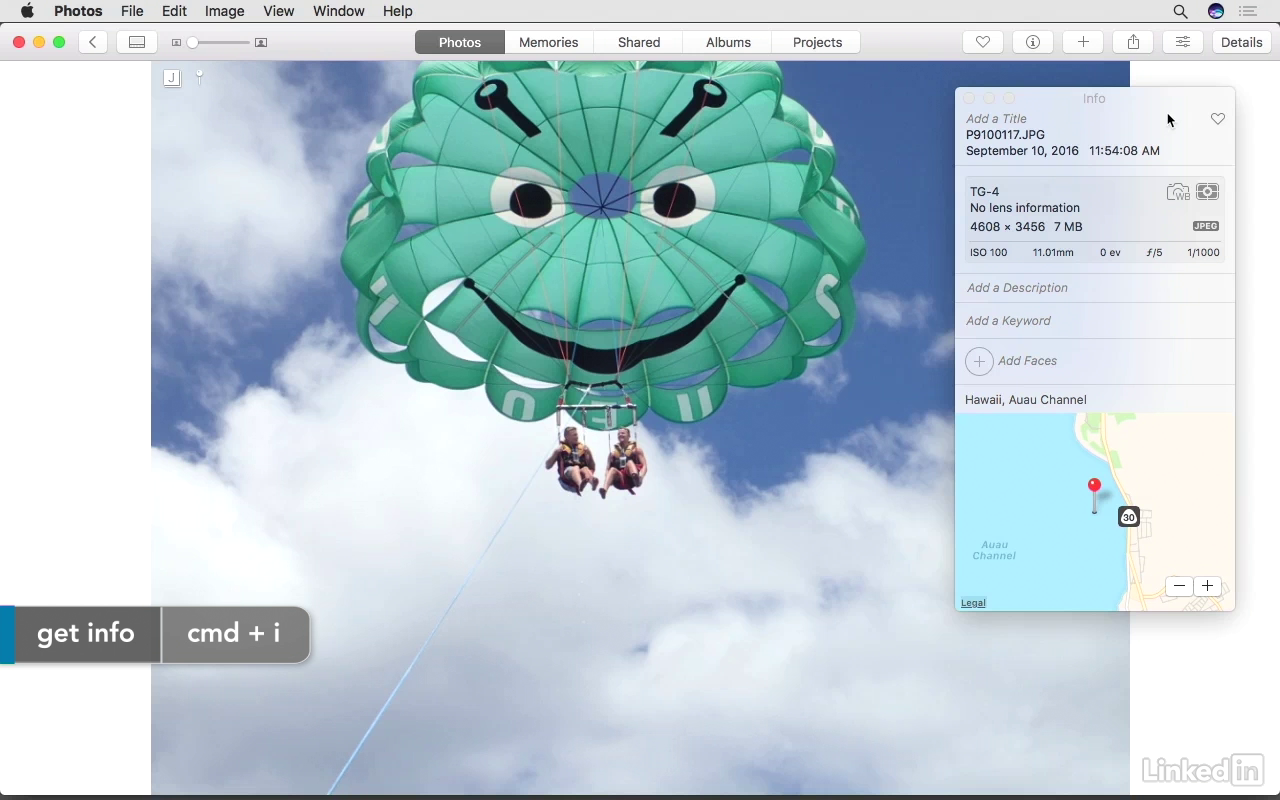Image resolution: width=1280 pixels, height=800 pixels.
Task: Switch to the Photos tab
Action: [460, 42]
